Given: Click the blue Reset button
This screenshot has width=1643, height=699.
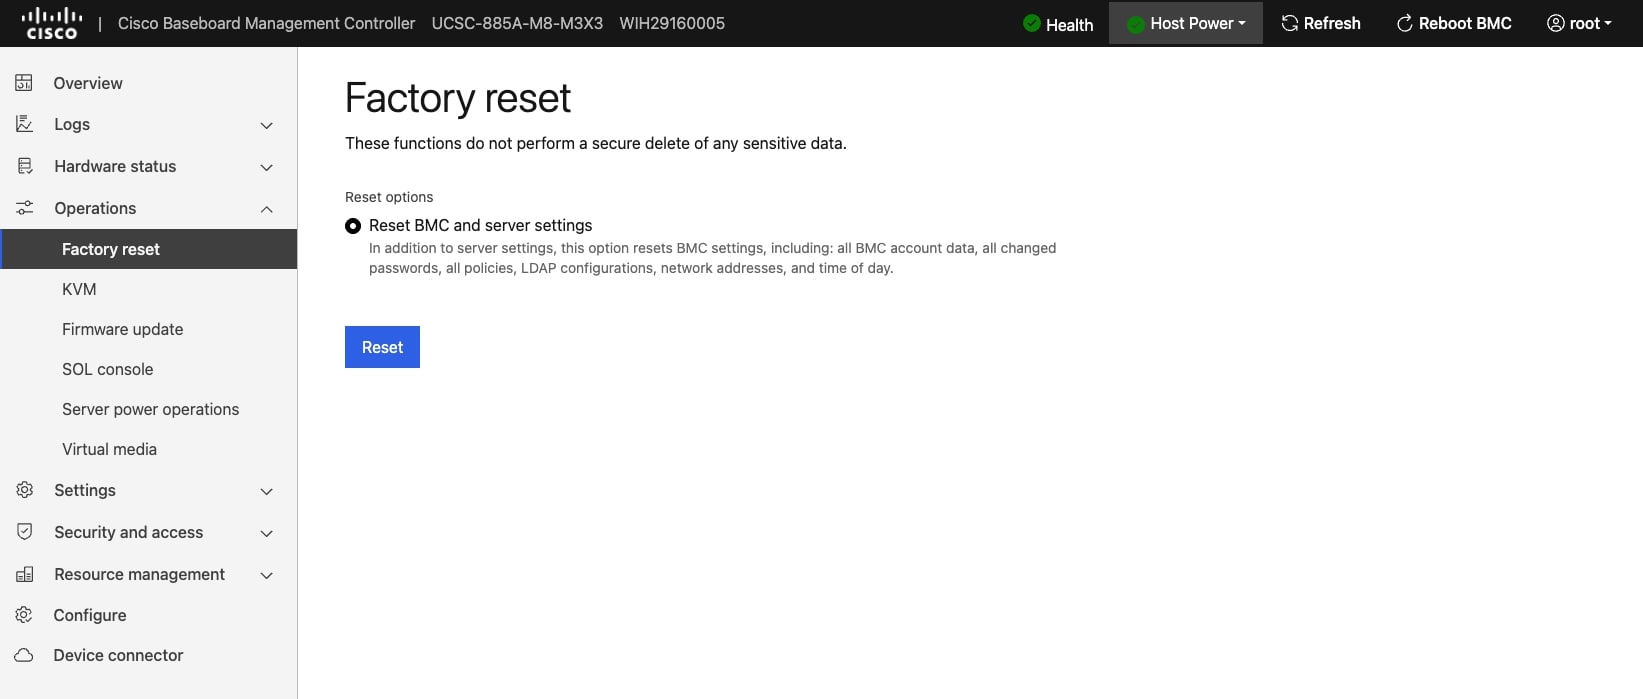Looking at the screenshot, I should pos(382,347).
